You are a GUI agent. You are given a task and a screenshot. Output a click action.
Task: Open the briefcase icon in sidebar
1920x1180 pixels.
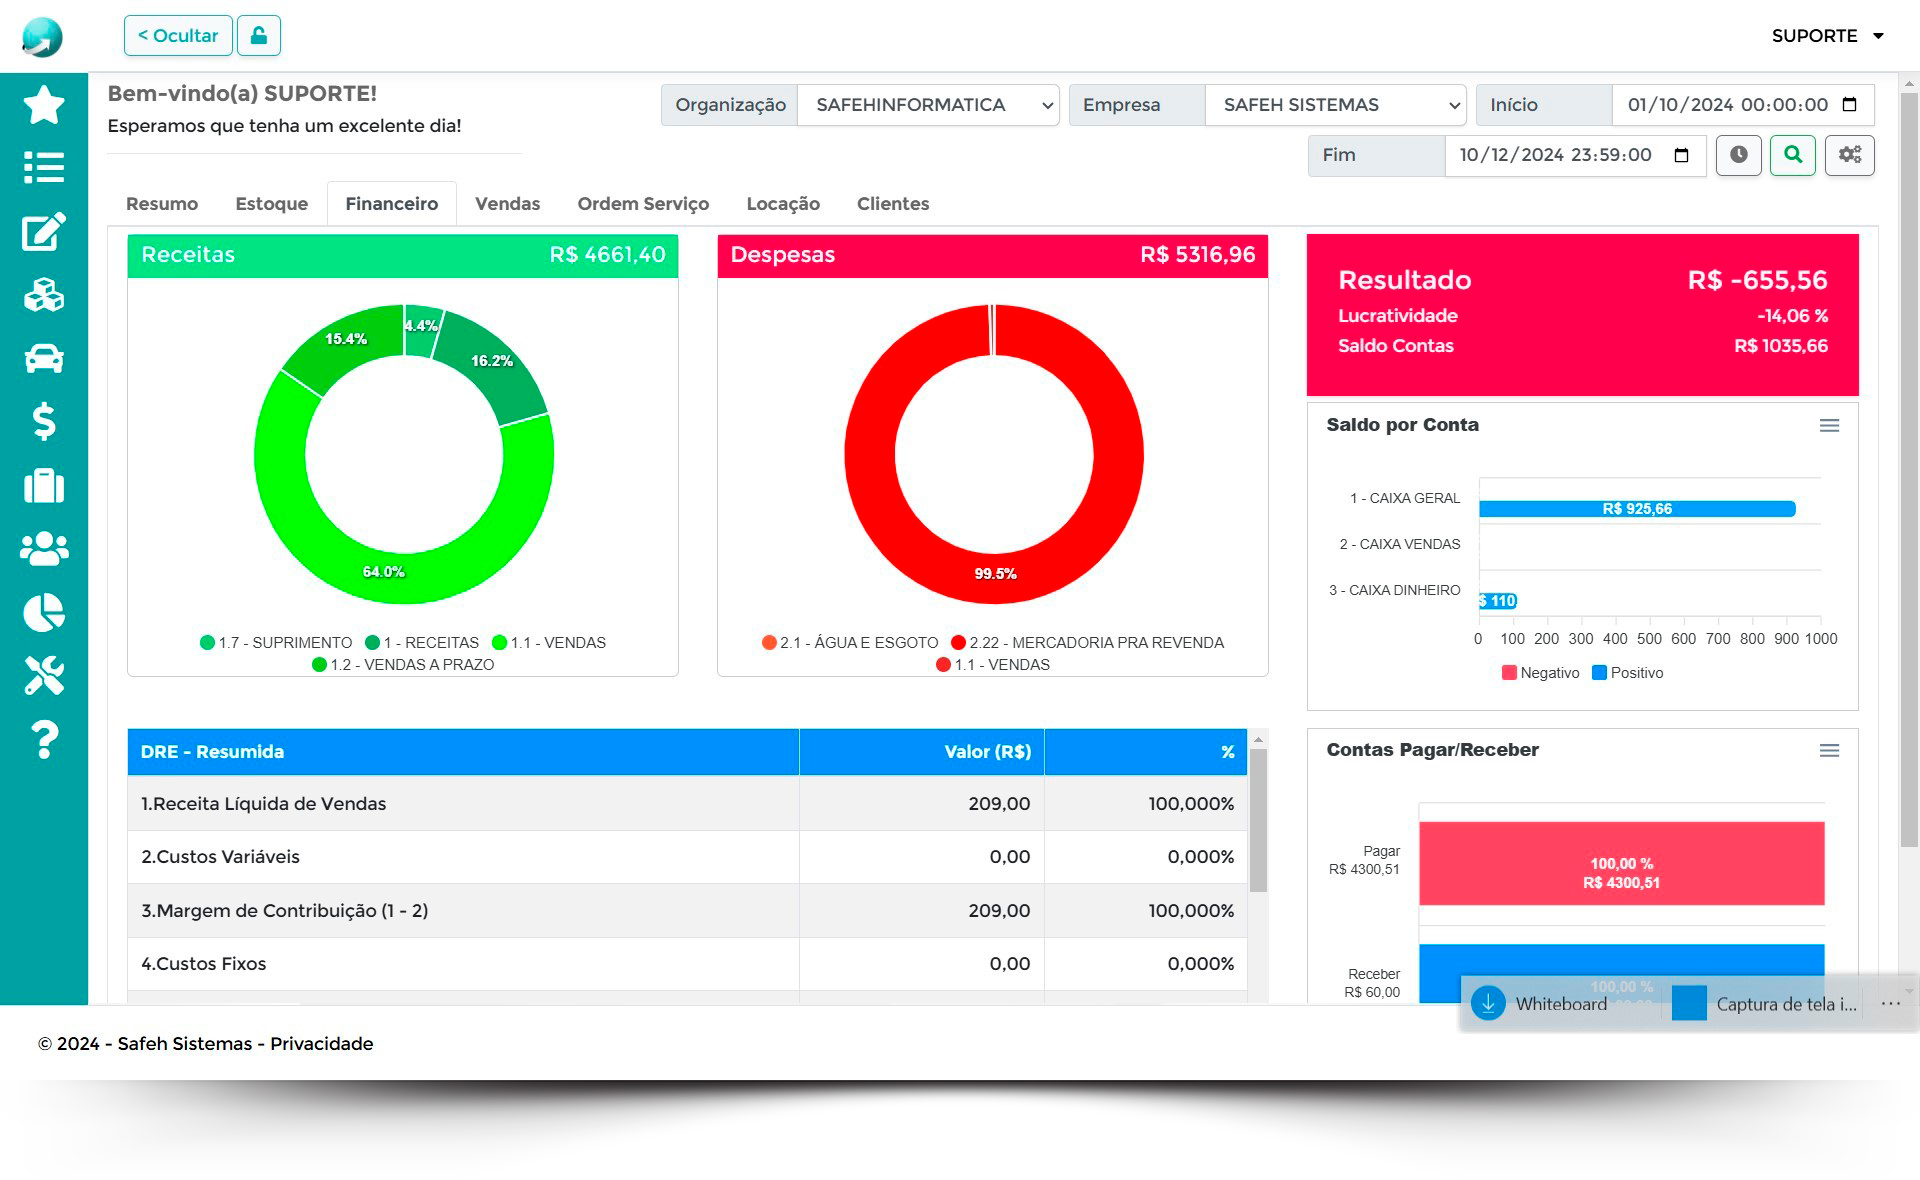pos(44,485)
